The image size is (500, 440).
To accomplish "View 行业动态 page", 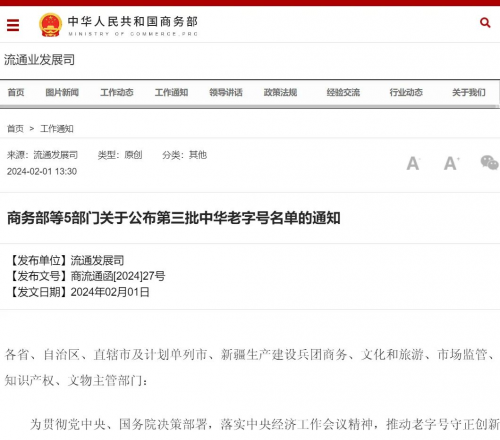I will click(406, 92).
